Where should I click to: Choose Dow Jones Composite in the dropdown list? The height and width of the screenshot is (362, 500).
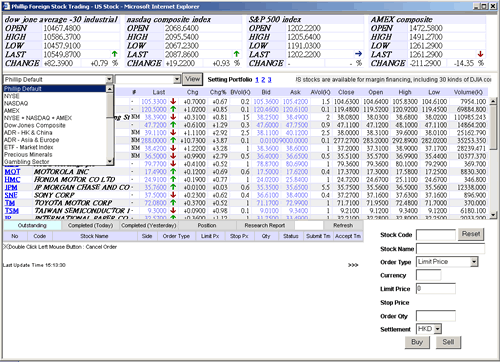tap(35, 125)
